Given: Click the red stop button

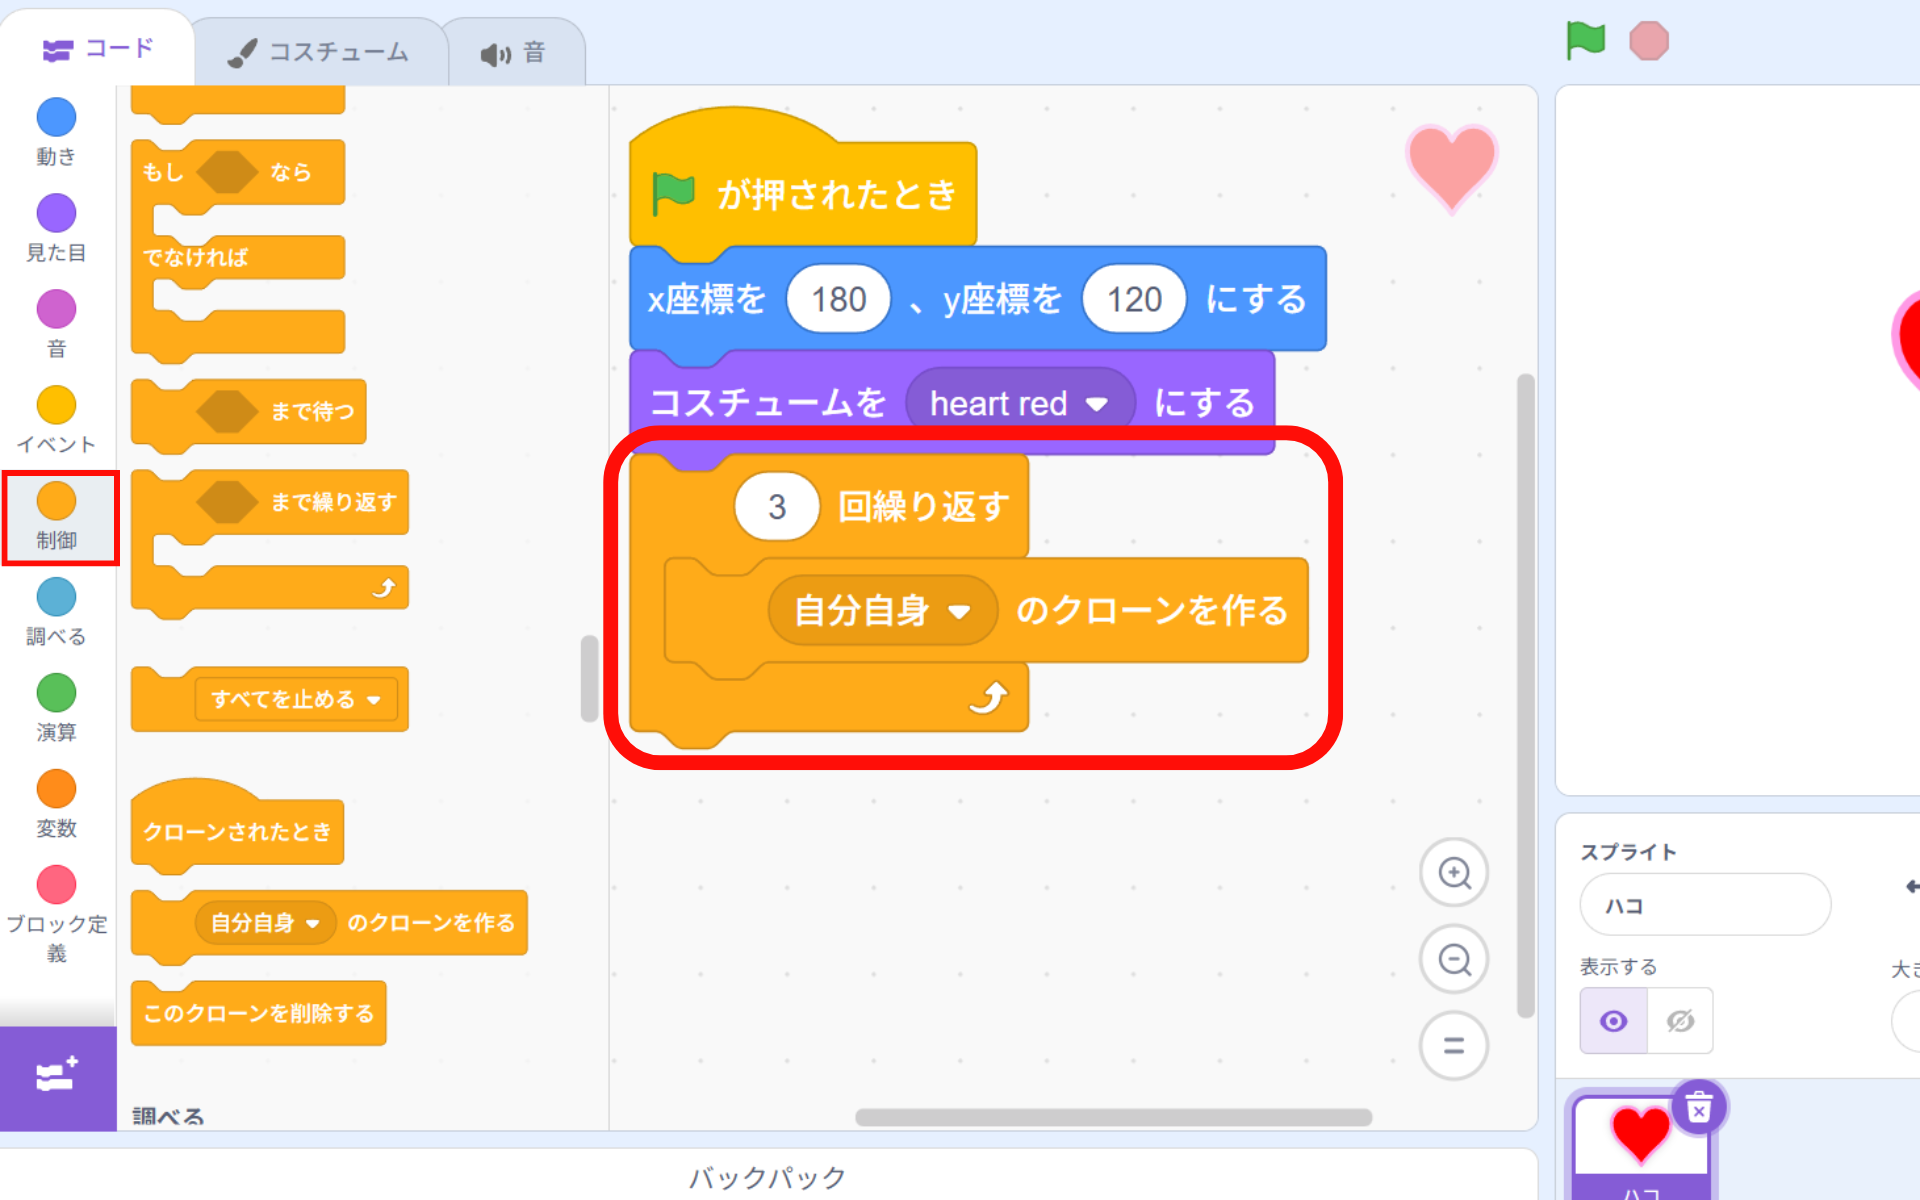Looking at the screenshot, I should (1648, 41).
